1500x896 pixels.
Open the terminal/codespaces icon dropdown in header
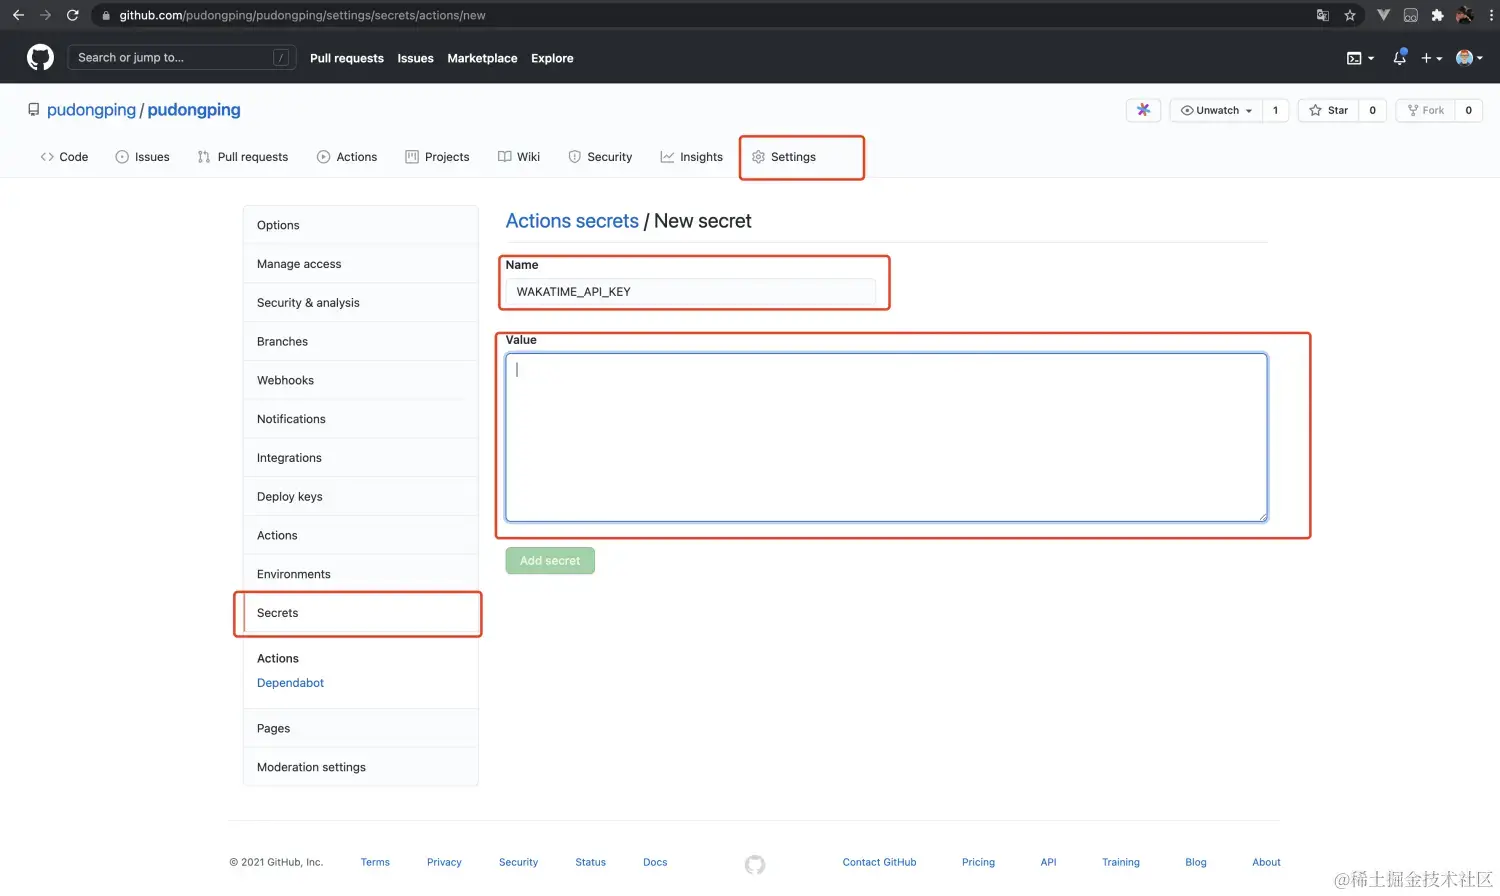[1360, 58]
